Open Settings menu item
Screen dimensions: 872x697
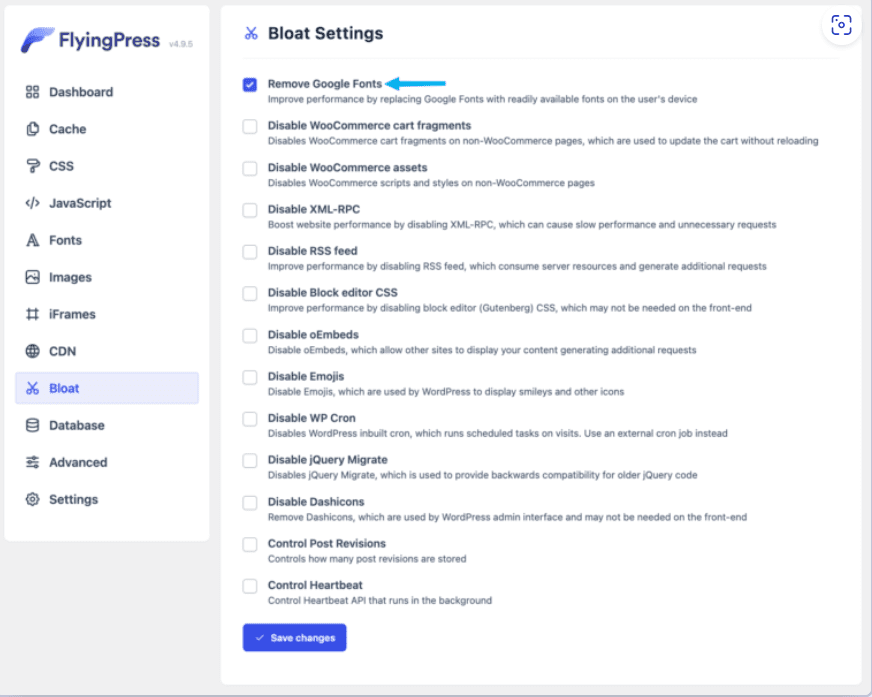pyautogui.click(x=107, y=499)
